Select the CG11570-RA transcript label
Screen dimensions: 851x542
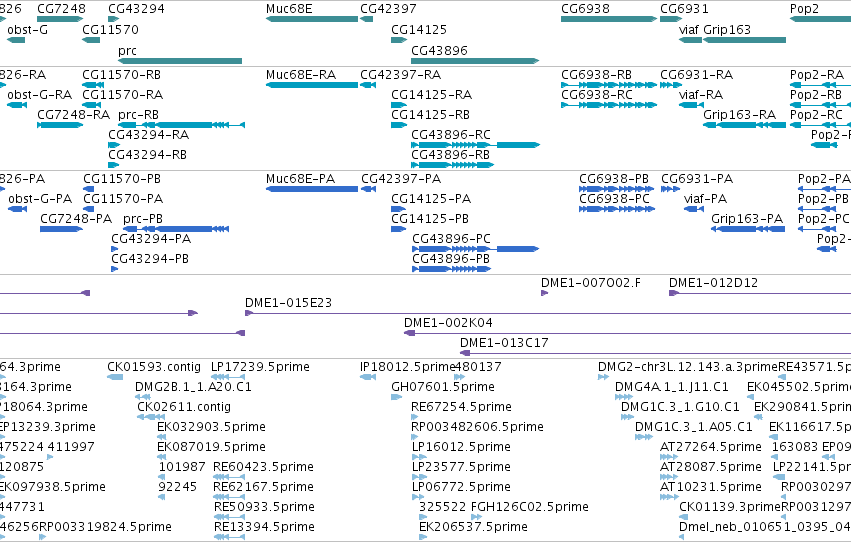coord(123,94)
